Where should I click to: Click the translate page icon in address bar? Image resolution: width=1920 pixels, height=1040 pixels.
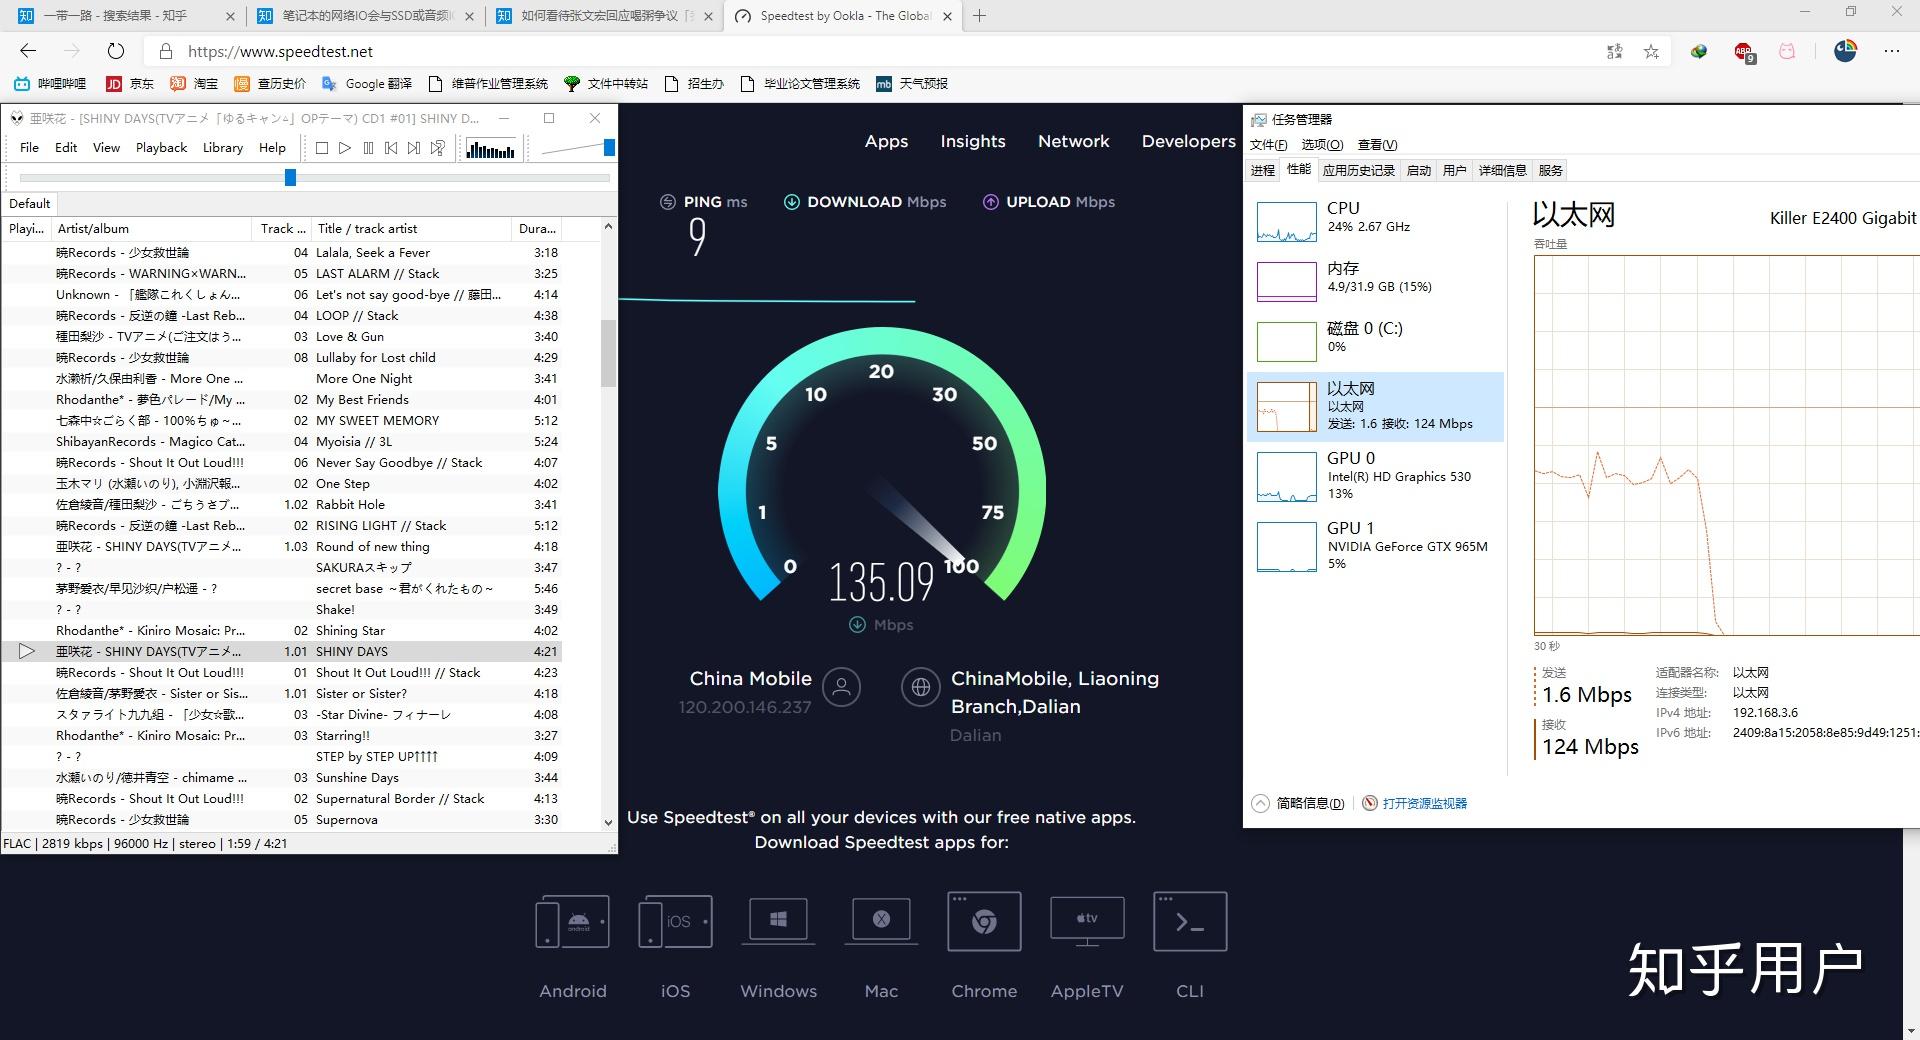(1614, 51)
